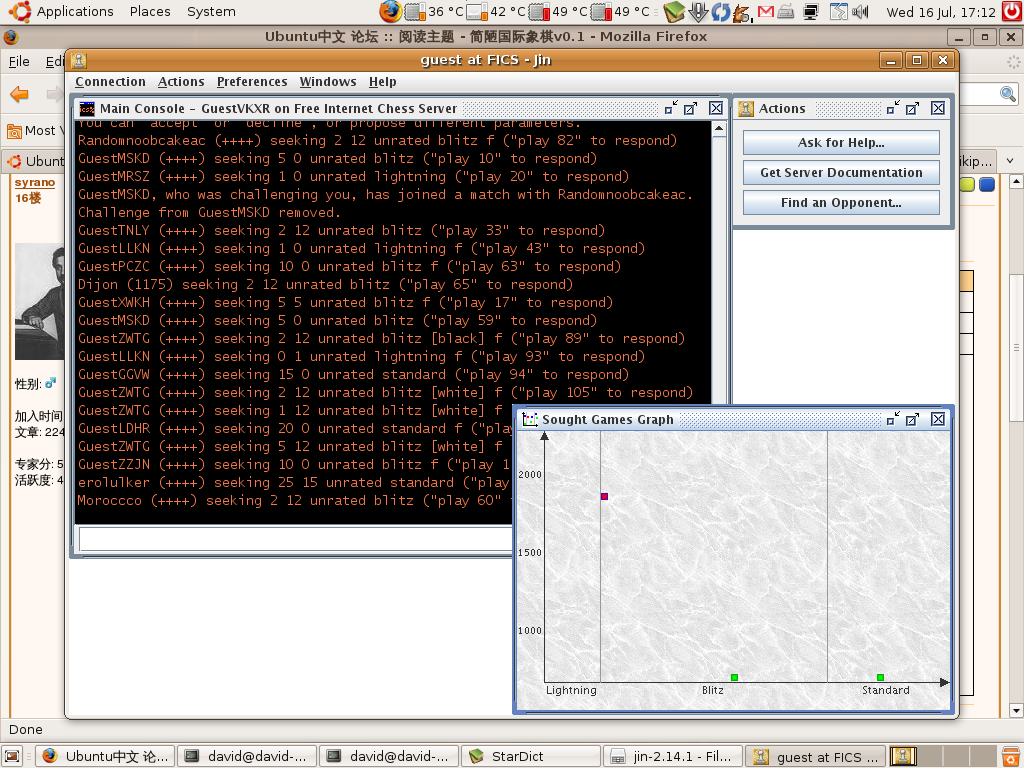The width and height of the screenshot is (1024, 768).
Task: Click the console command input field
Action: click(296, 539)
